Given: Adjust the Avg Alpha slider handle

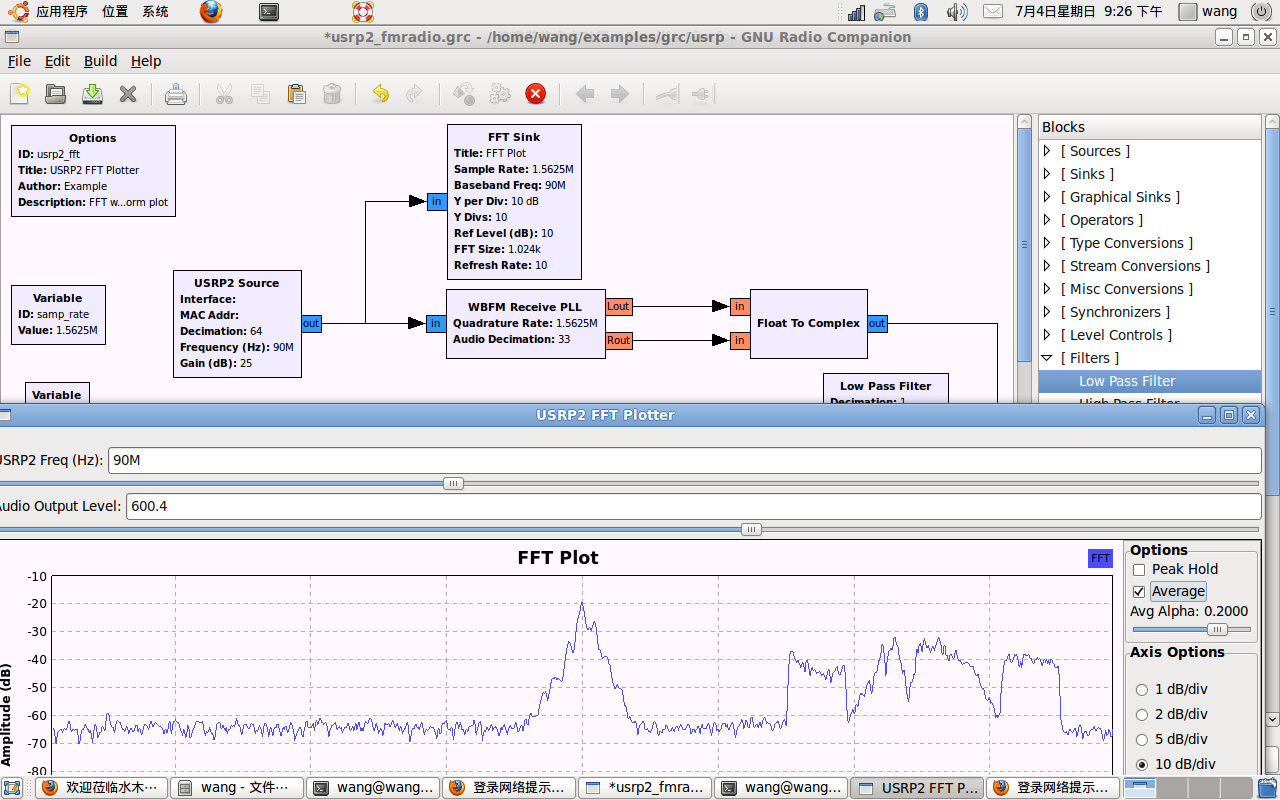Looking at the screenshot, I should click(x=1217, y=629).
